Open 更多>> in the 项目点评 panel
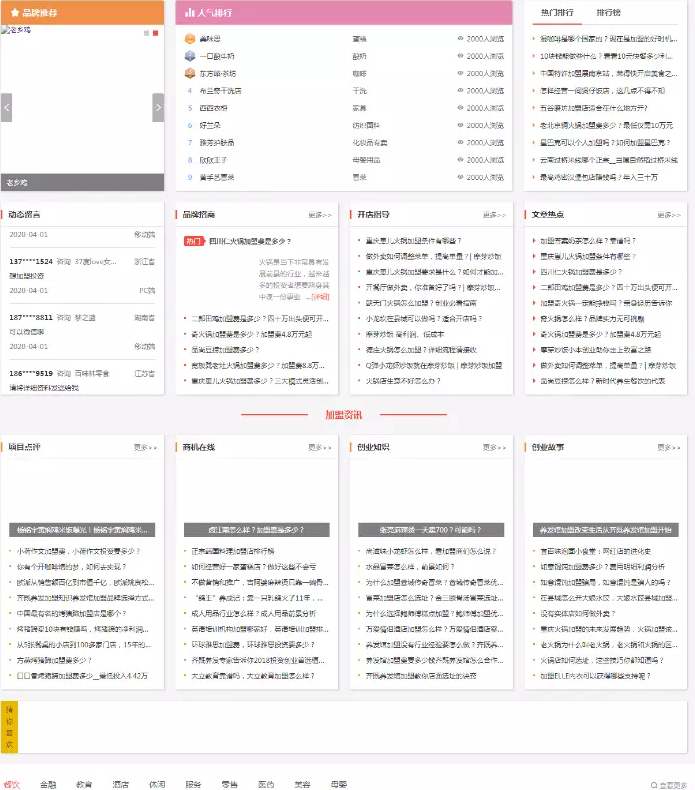Image resolution: width=695 pixels, height=790 pixels. click(x=145, y=447)
